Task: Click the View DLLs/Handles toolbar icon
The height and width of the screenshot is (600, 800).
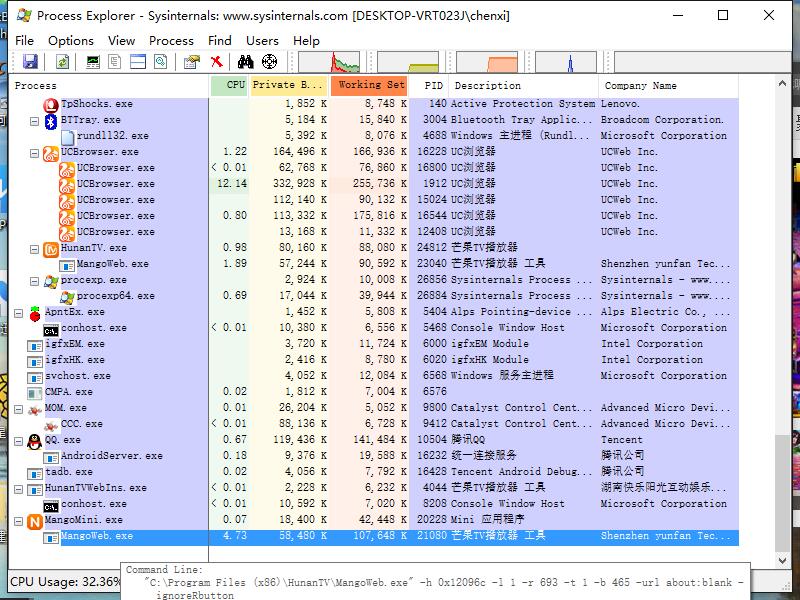Action: click(x=161, y=62)
